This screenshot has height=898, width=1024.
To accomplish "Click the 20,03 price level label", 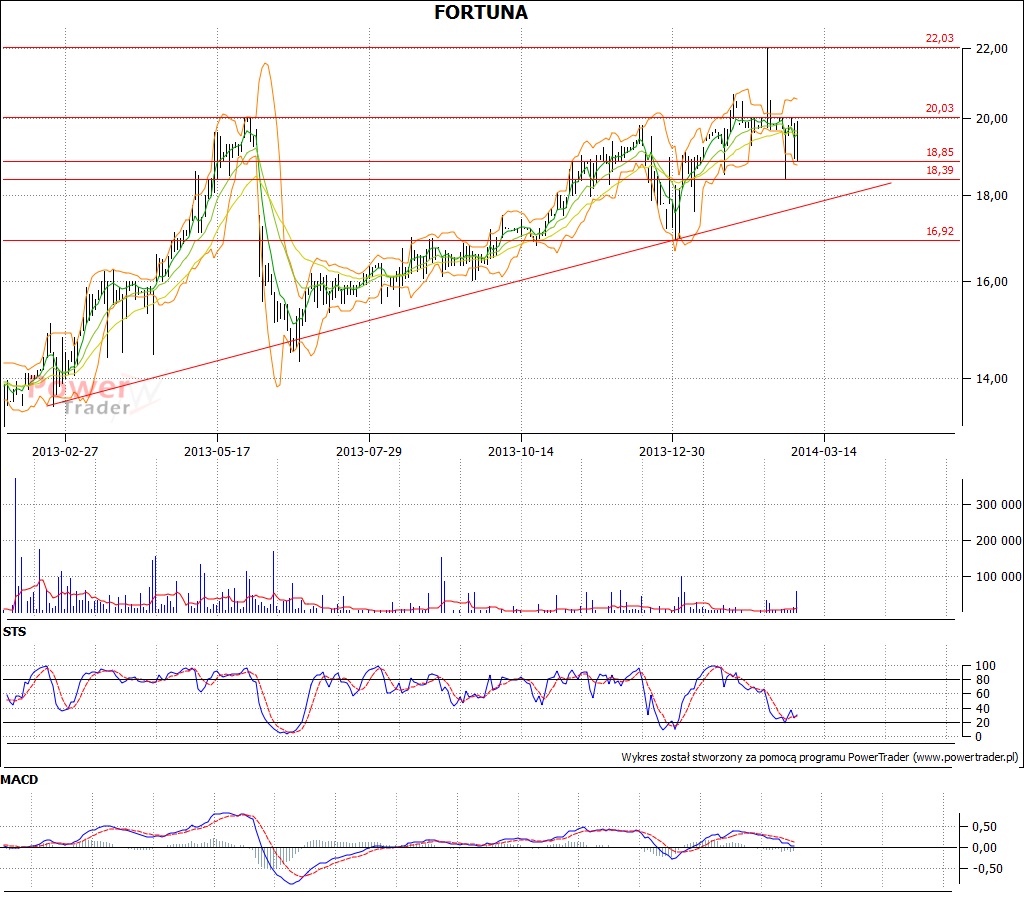I will click(x=939, y=108).
